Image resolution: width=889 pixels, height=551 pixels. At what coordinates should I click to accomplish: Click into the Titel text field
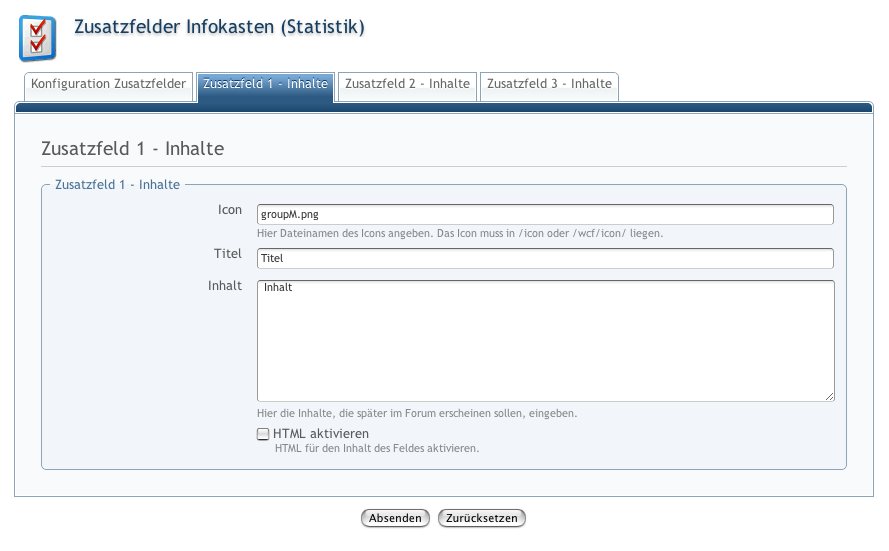tap(545, 258)
